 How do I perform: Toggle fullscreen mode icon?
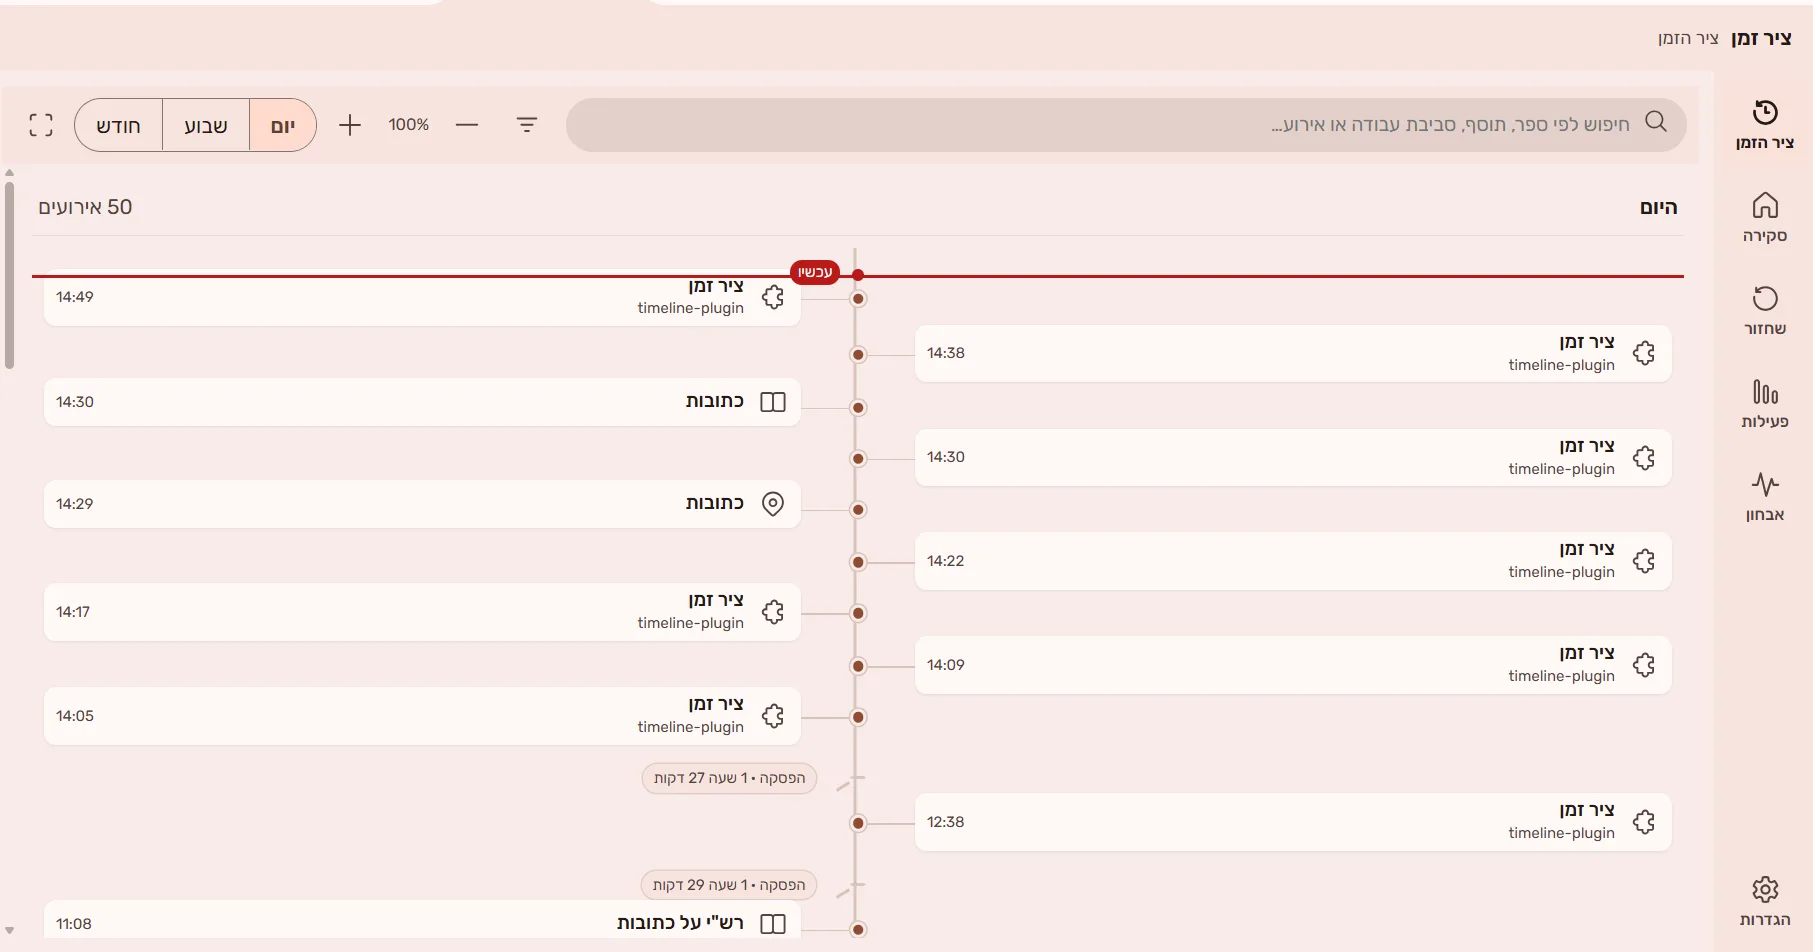tap(41, 125)
